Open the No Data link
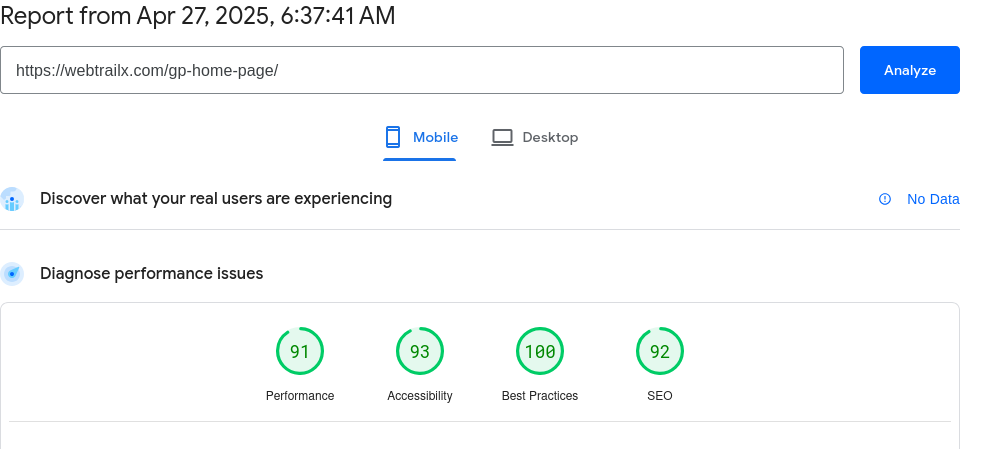The image size is (984, 449). point(933,199)
